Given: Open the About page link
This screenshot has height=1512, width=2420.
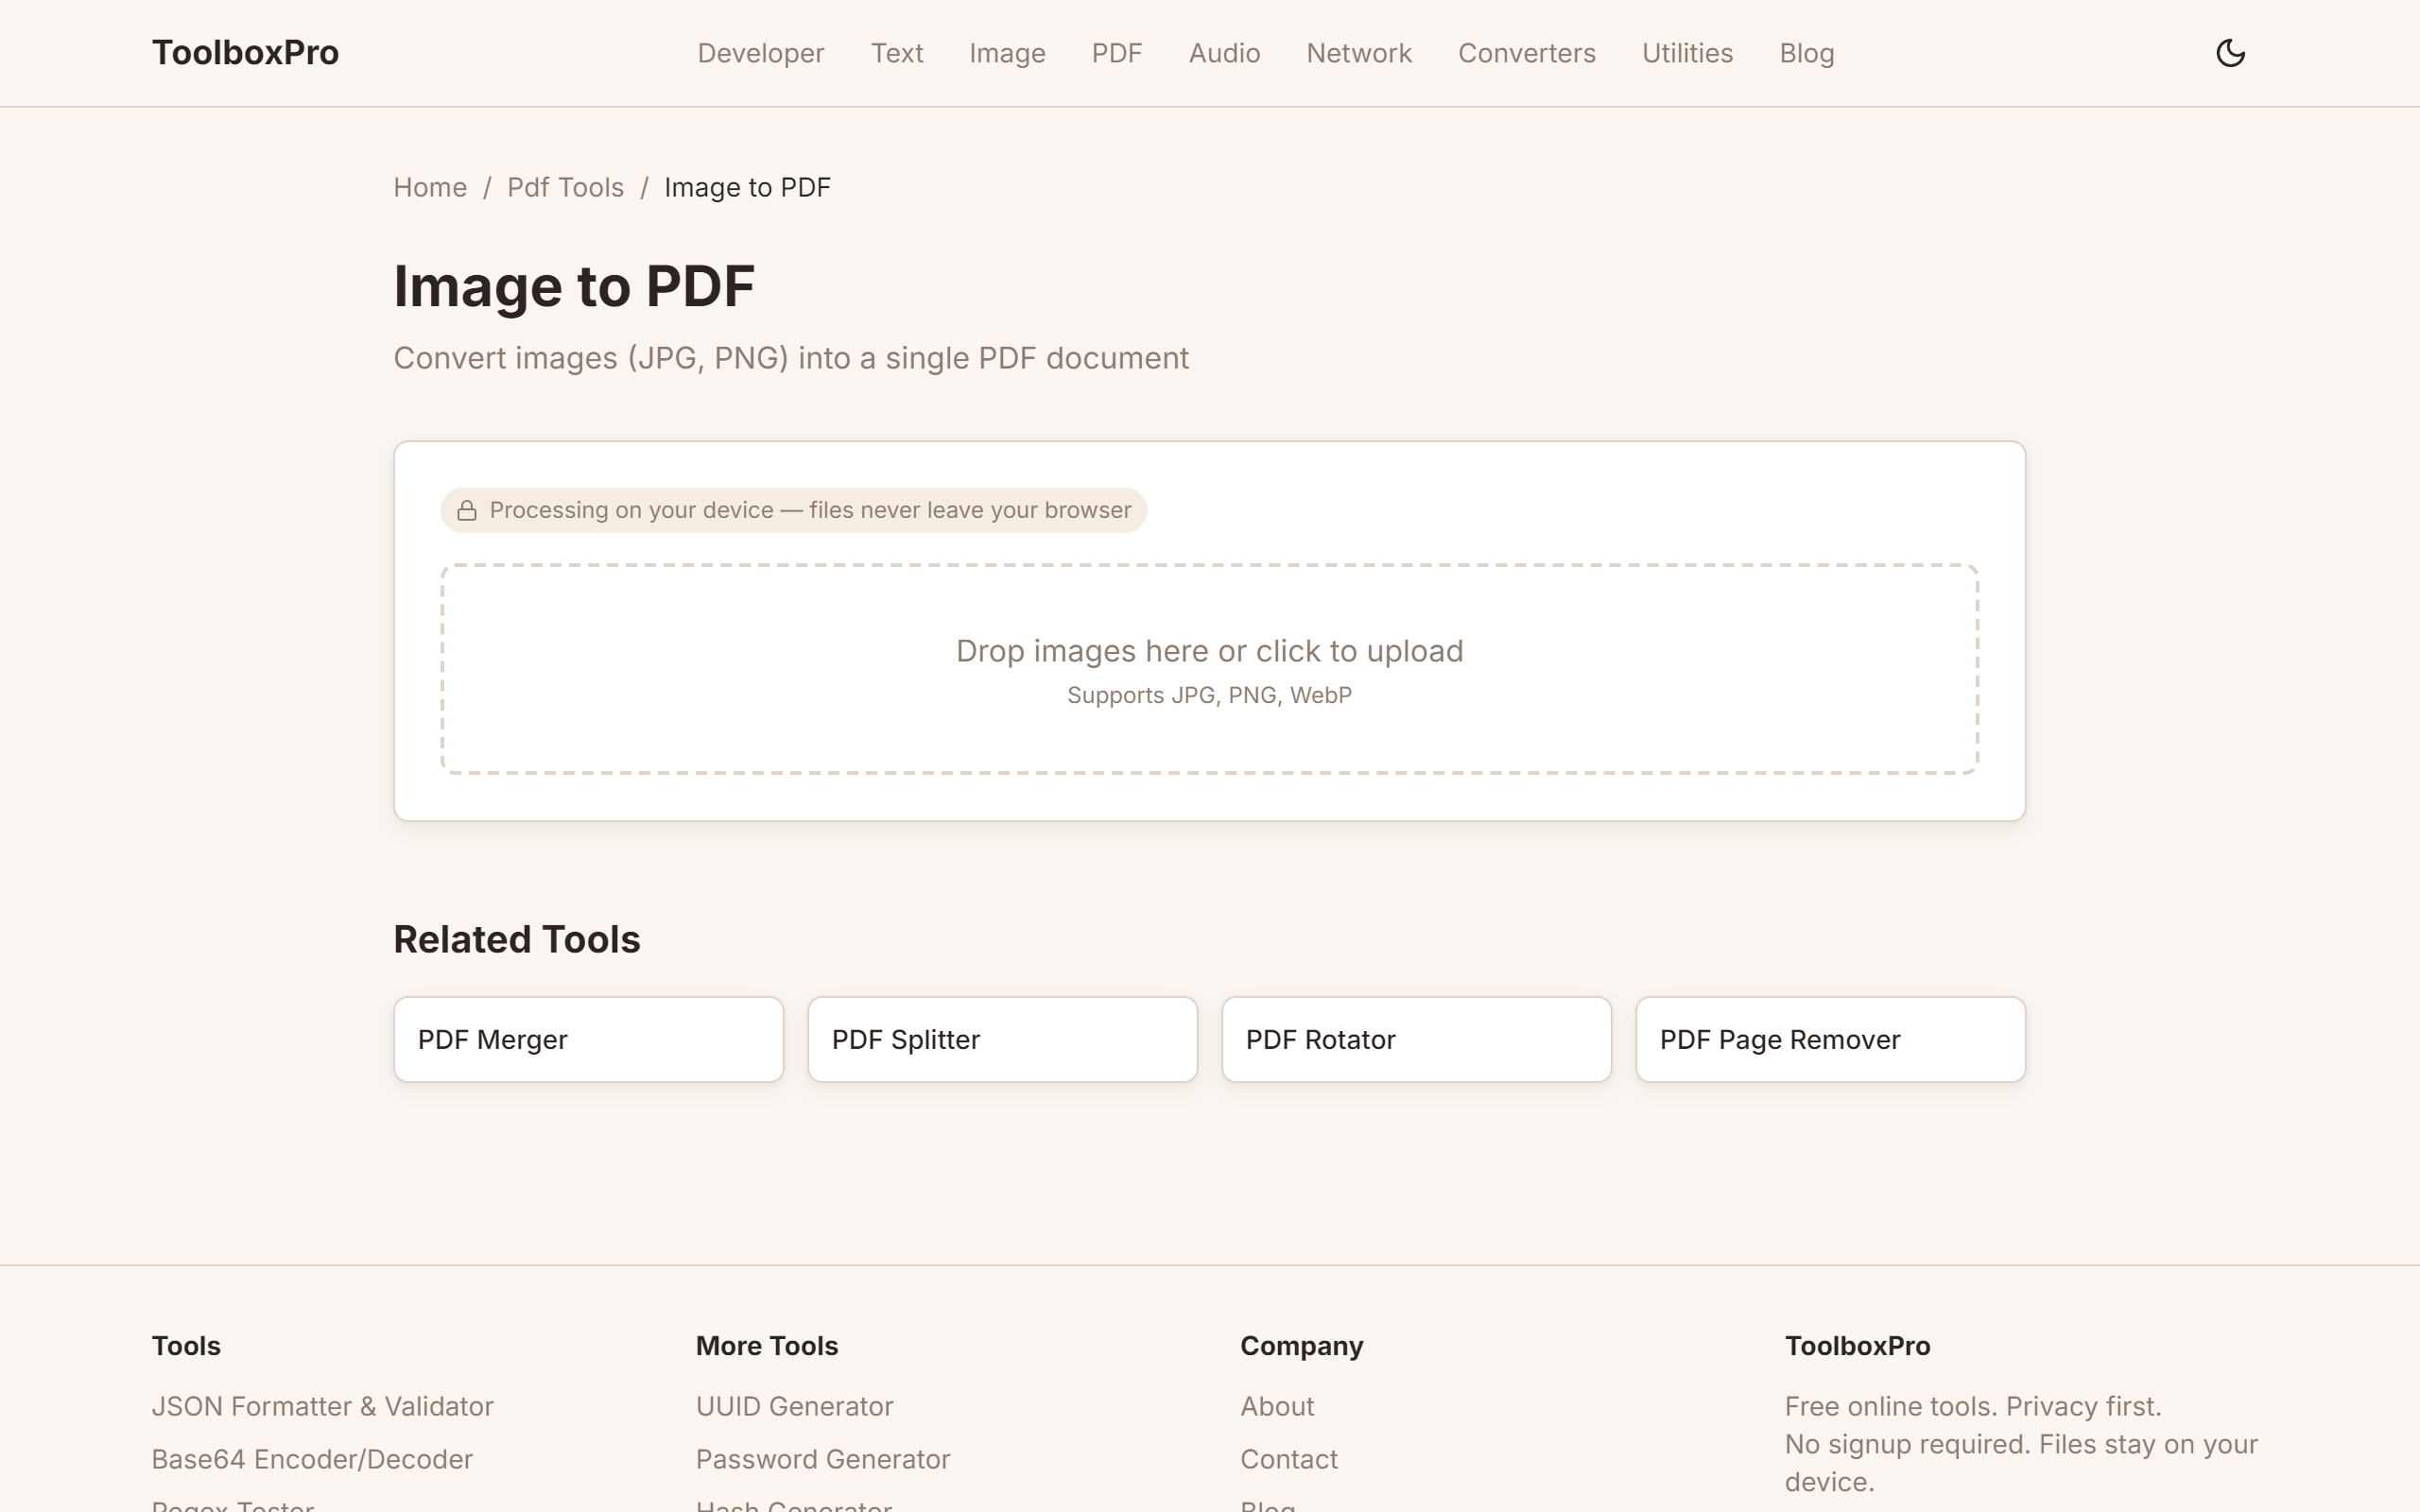Looking at the screenshot, I should click(x=1277, y=1406).
